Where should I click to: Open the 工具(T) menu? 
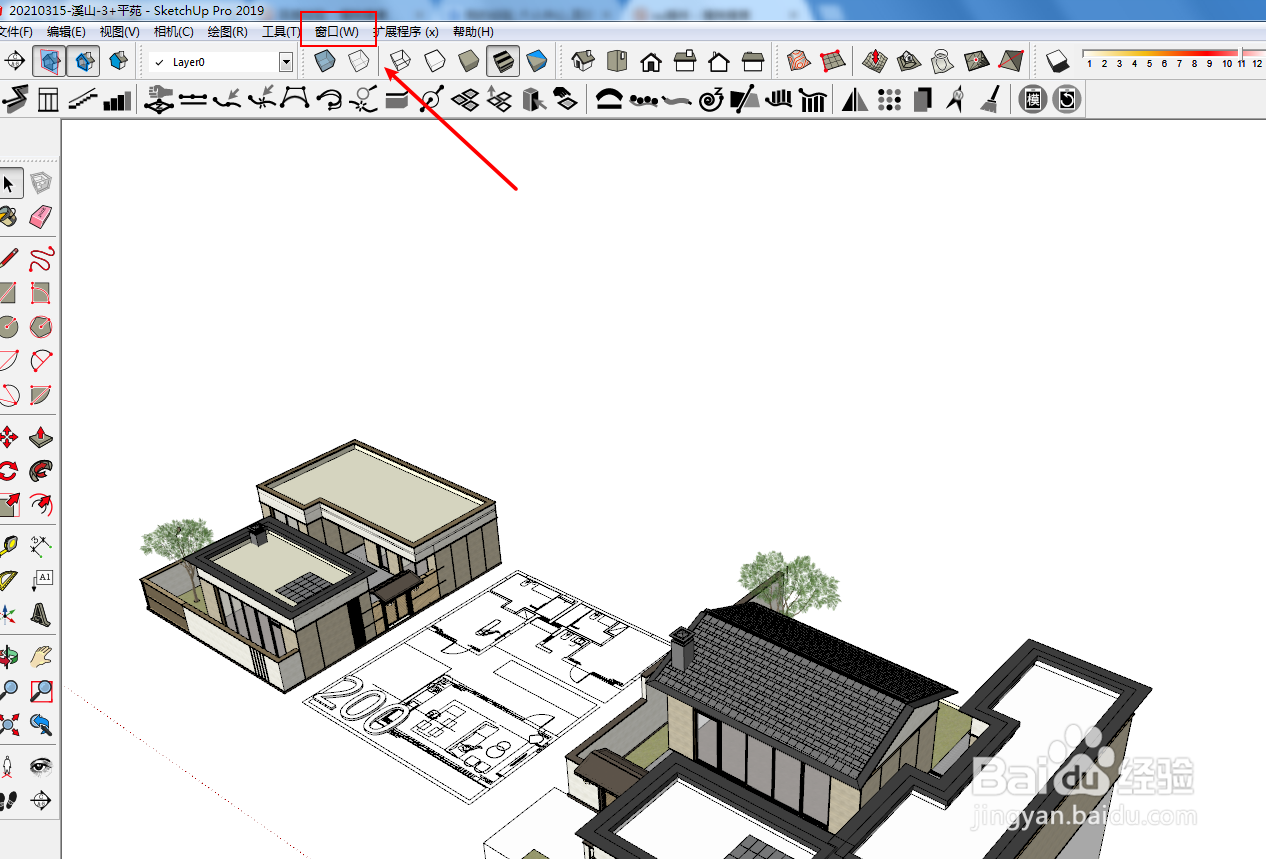point(281,32)
